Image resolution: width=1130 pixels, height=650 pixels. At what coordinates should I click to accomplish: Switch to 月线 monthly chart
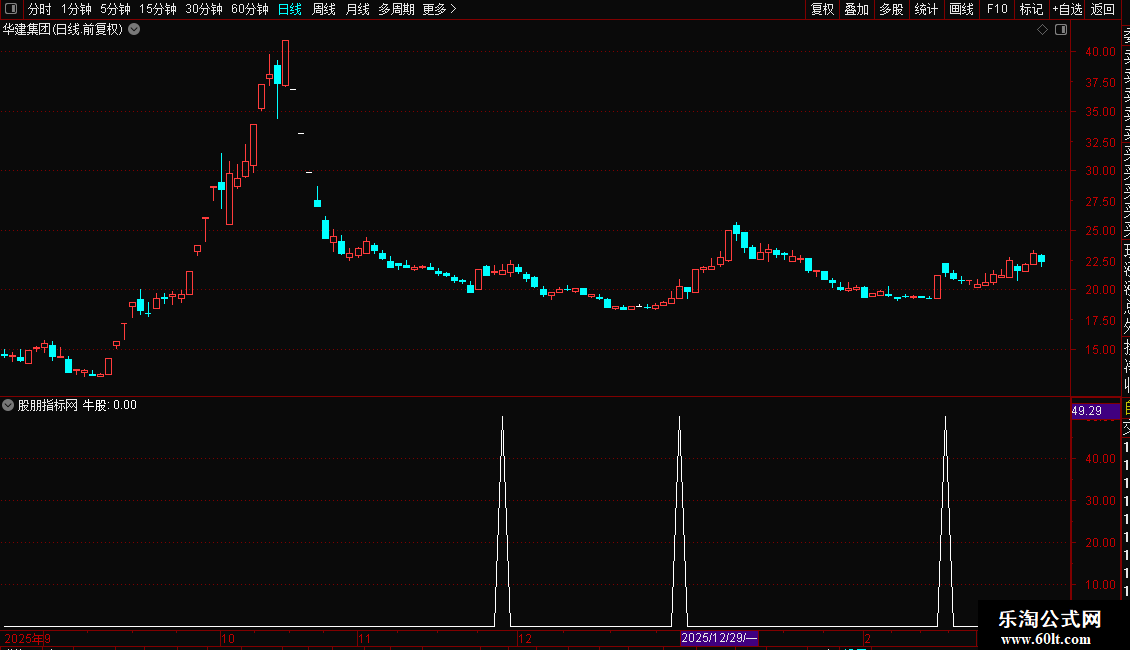pos(357,9)
